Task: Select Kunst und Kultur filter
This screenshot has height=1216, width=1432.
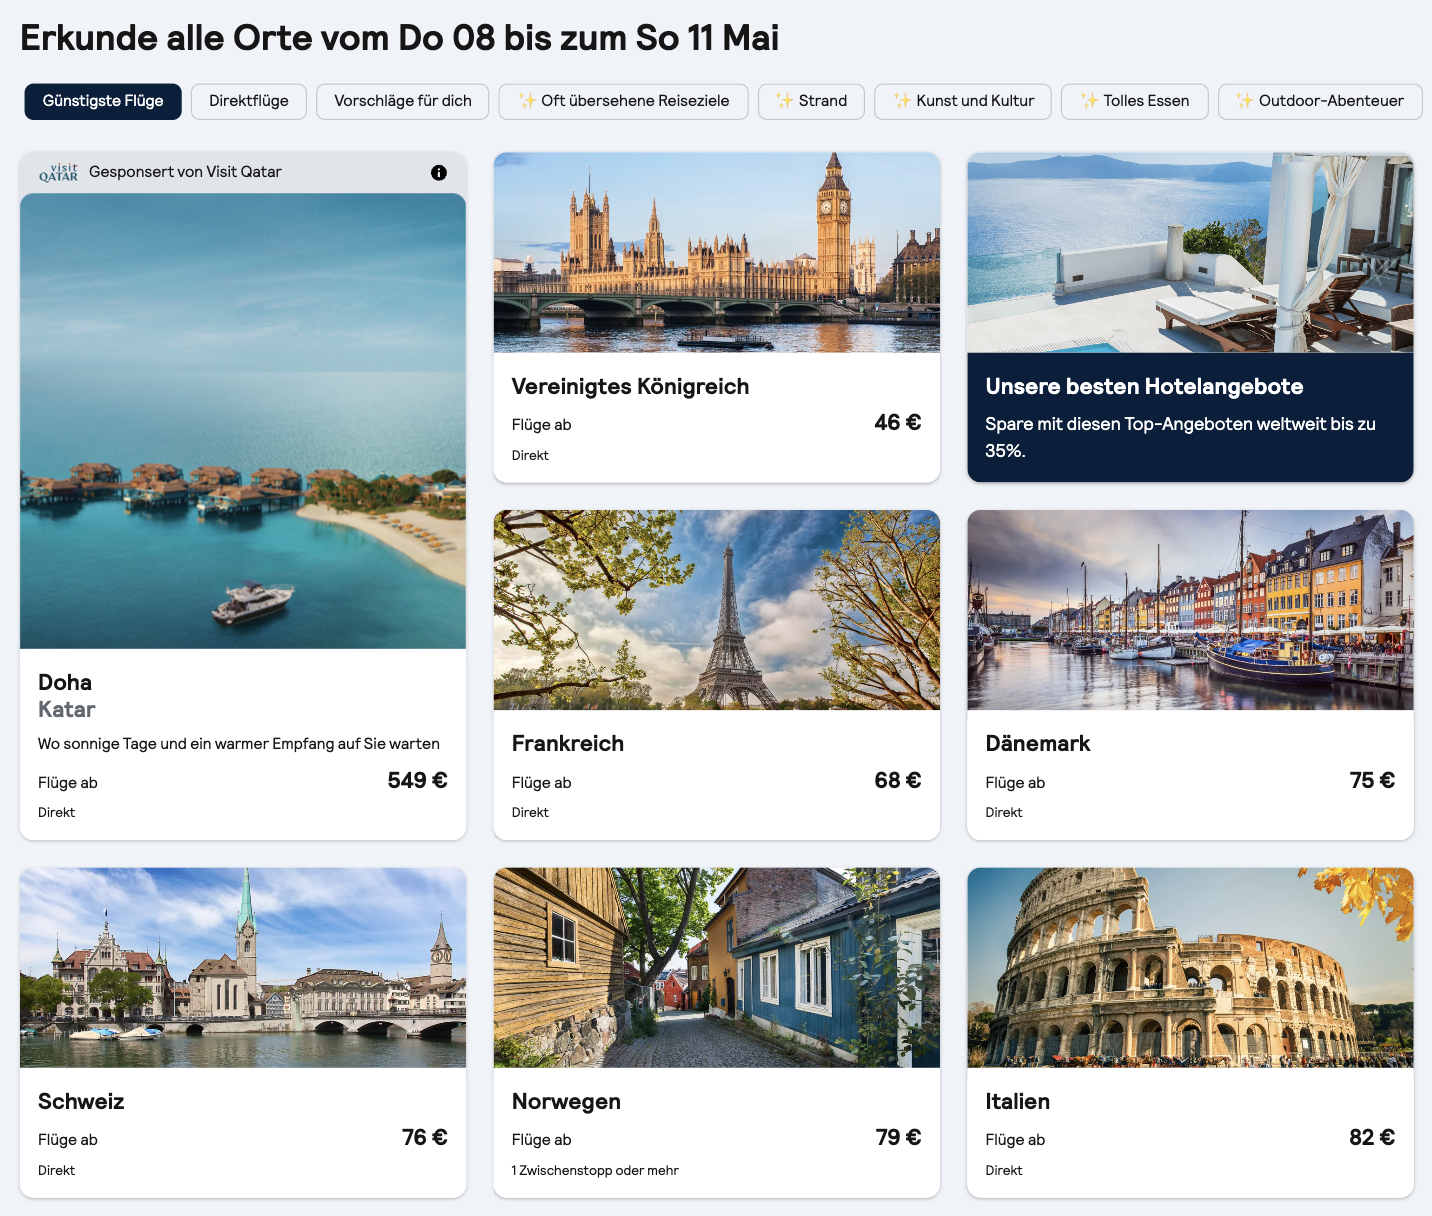Action: click(963, 101)
